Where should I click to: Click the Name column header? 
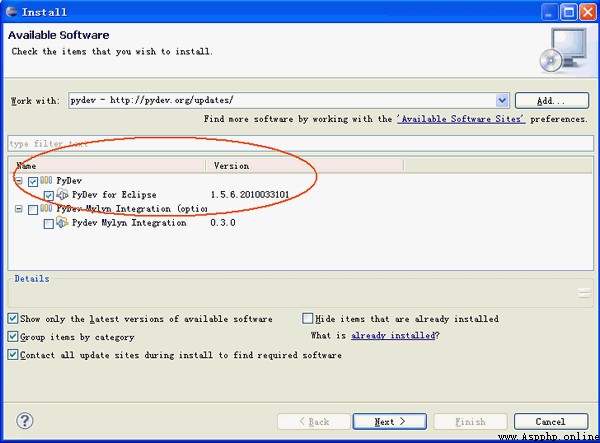pyautogui.click(x=108, y=166)
